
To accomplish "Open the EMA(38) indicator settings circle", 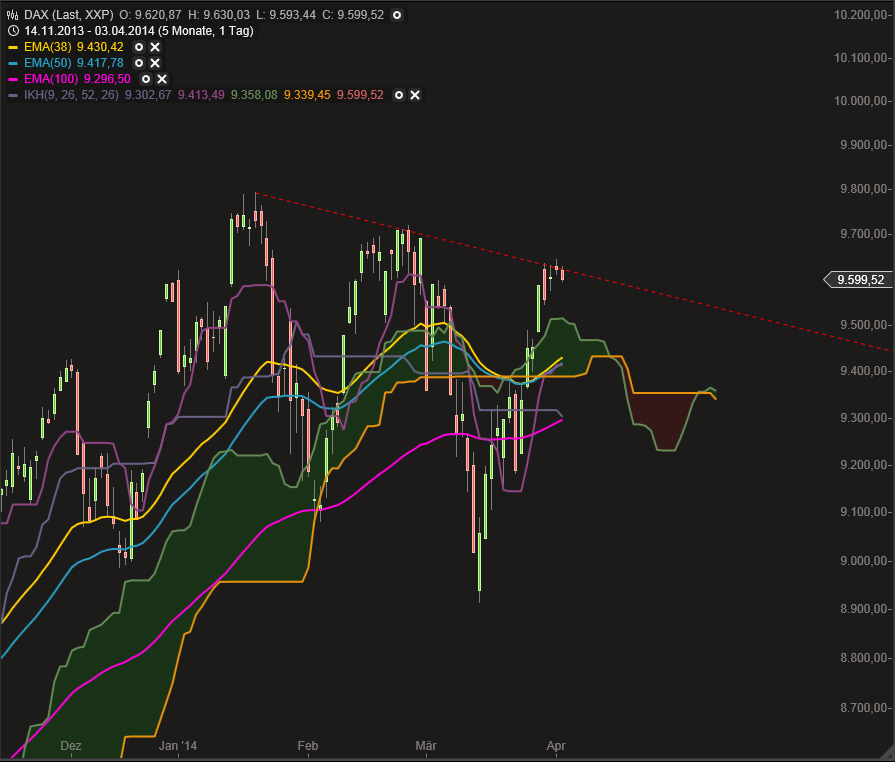I will click(137, 48).
